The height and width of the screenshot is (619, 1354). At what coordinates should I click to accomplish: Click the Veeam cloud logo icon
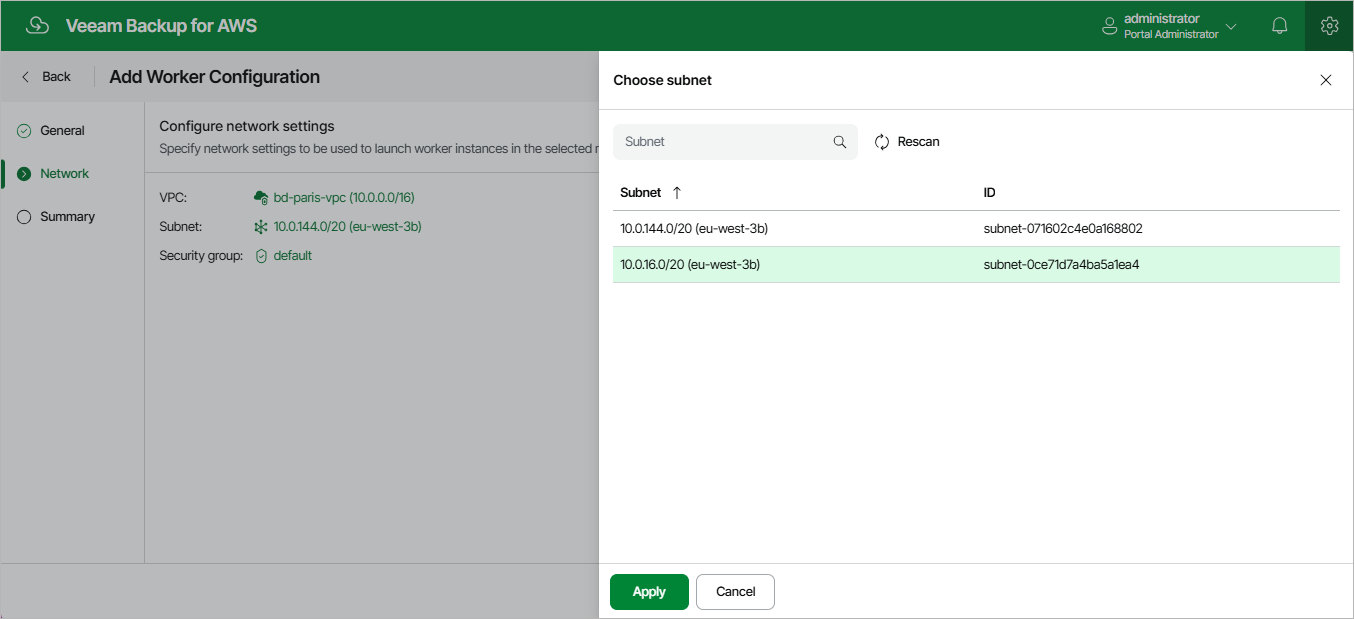[37, 26]
